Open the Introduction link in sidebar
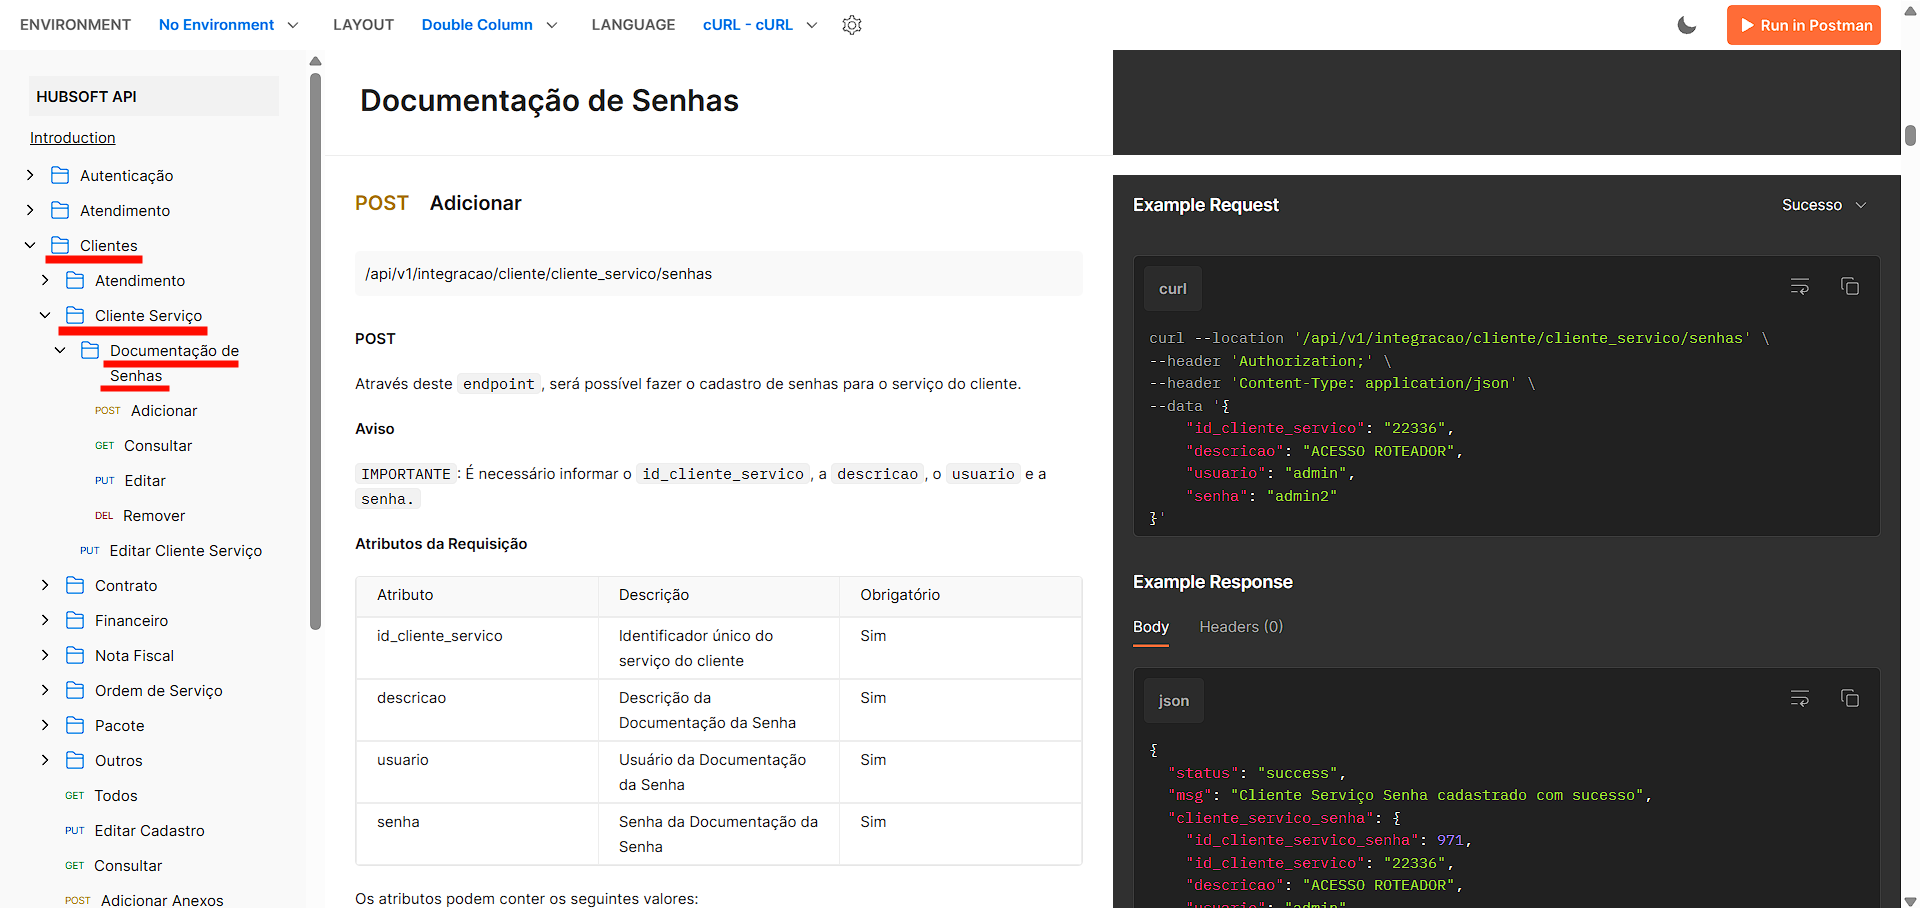Viewport: 1920px width, 908px height. [x=72, y=138]
